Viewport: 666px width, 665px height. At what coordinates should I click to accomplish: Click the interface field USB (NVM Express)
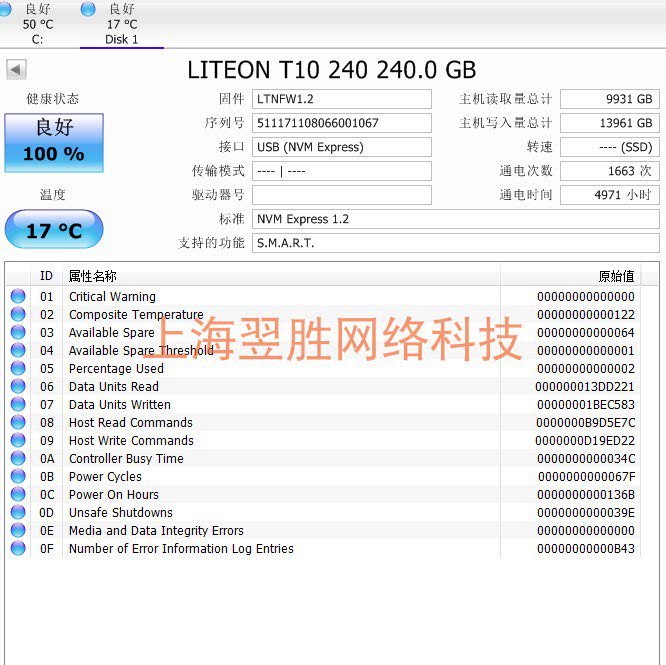click(x=341, y=147)
